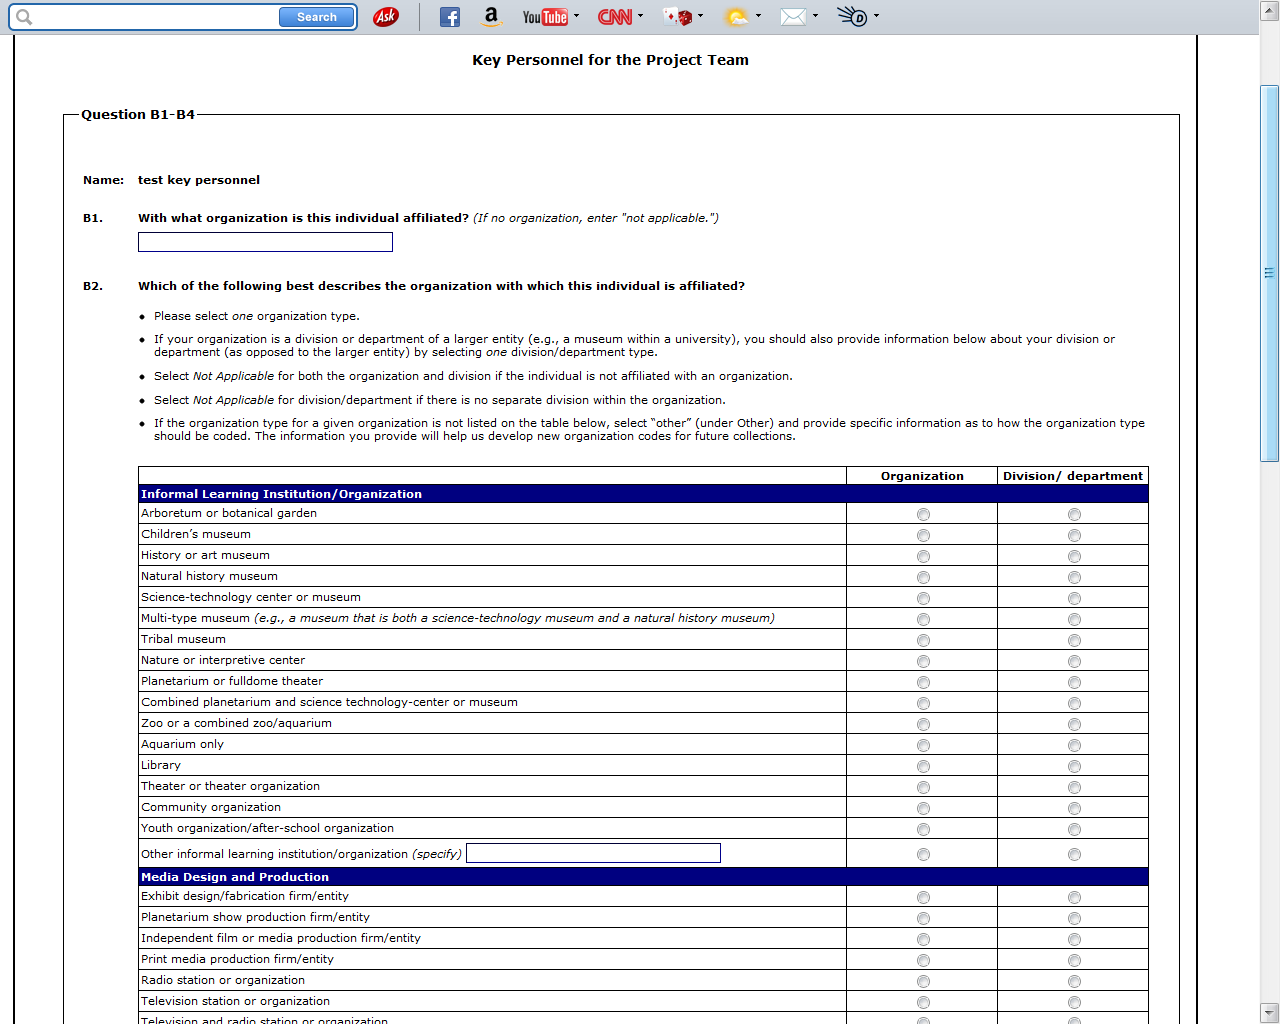Select Organization for Arboretum or botanical garden
This screenshot has width=1280, height=1024.
923,514
